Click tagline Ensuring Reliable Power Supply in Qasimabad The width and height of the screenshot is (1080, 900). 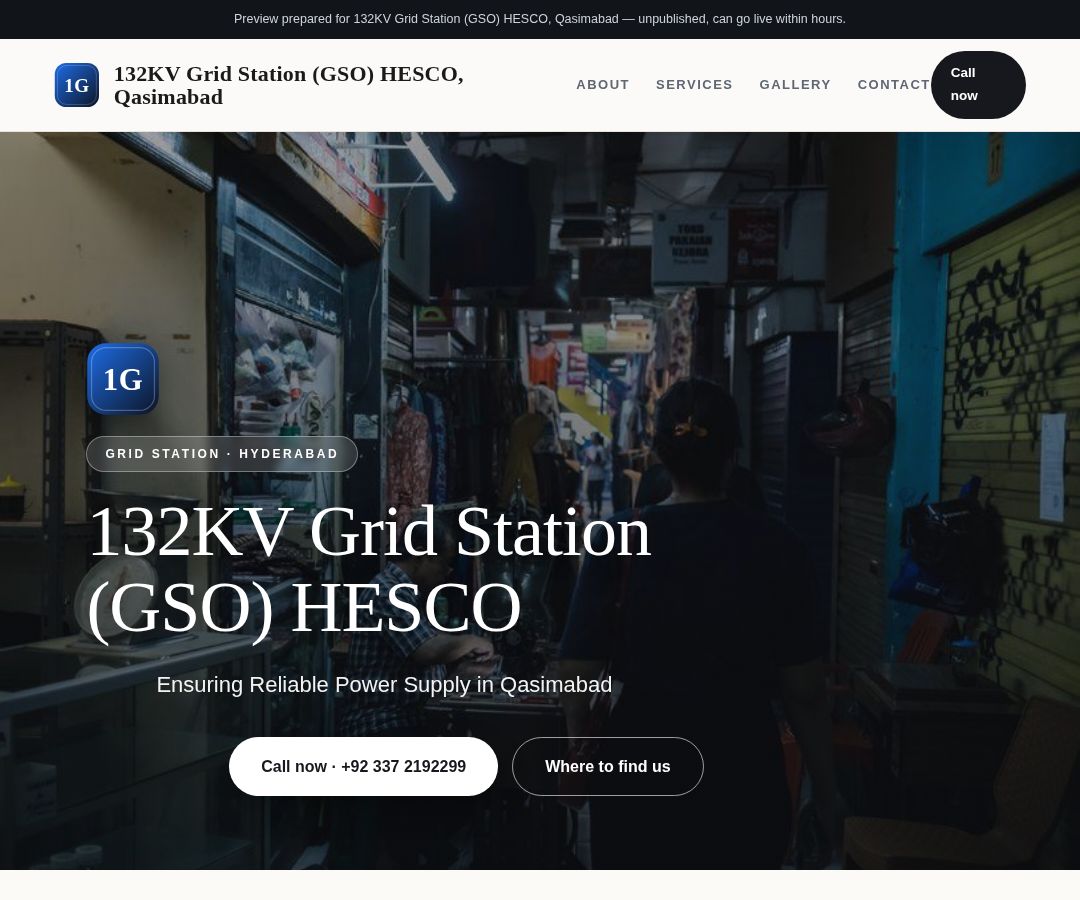(x=384, y=684)
